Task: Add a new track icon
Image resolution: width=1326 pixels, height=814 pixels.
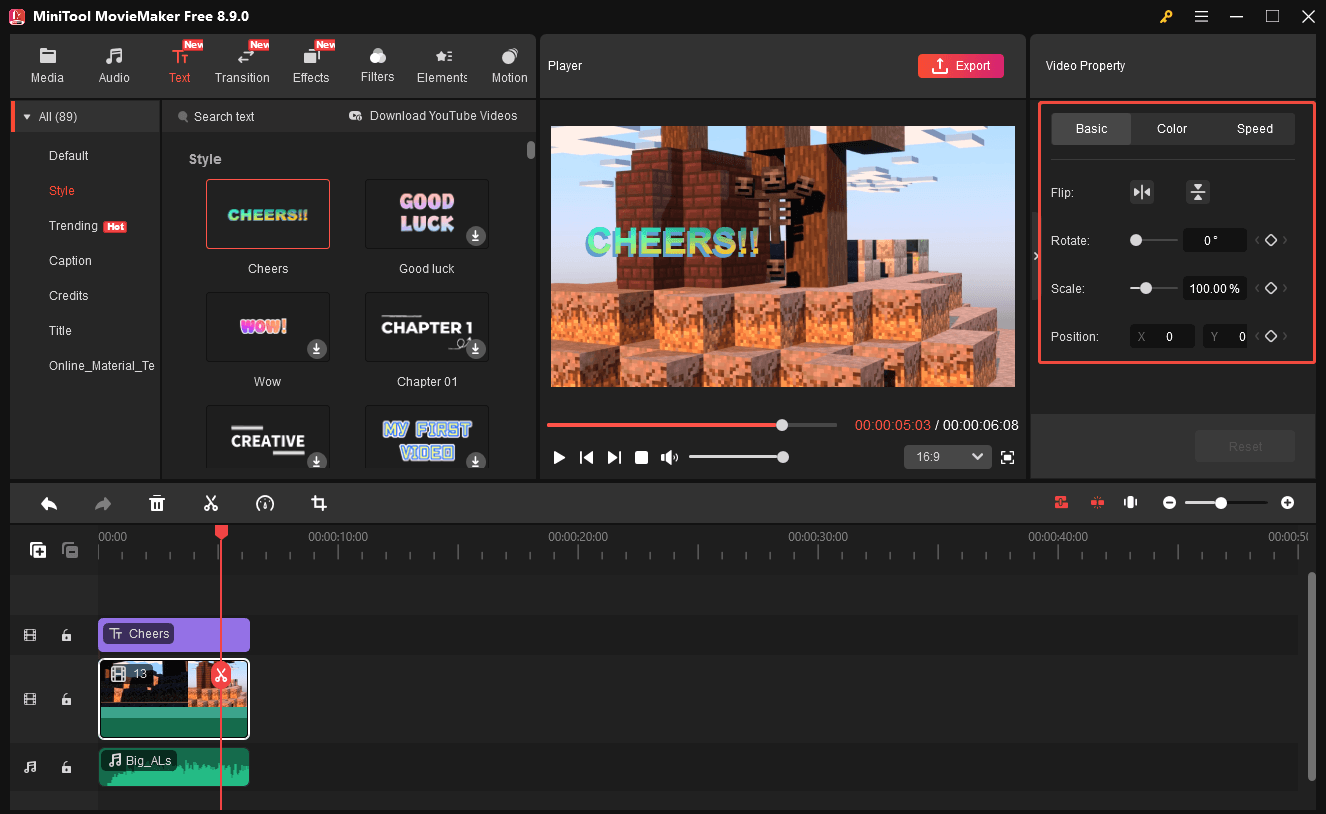Action: click(38, 550)
